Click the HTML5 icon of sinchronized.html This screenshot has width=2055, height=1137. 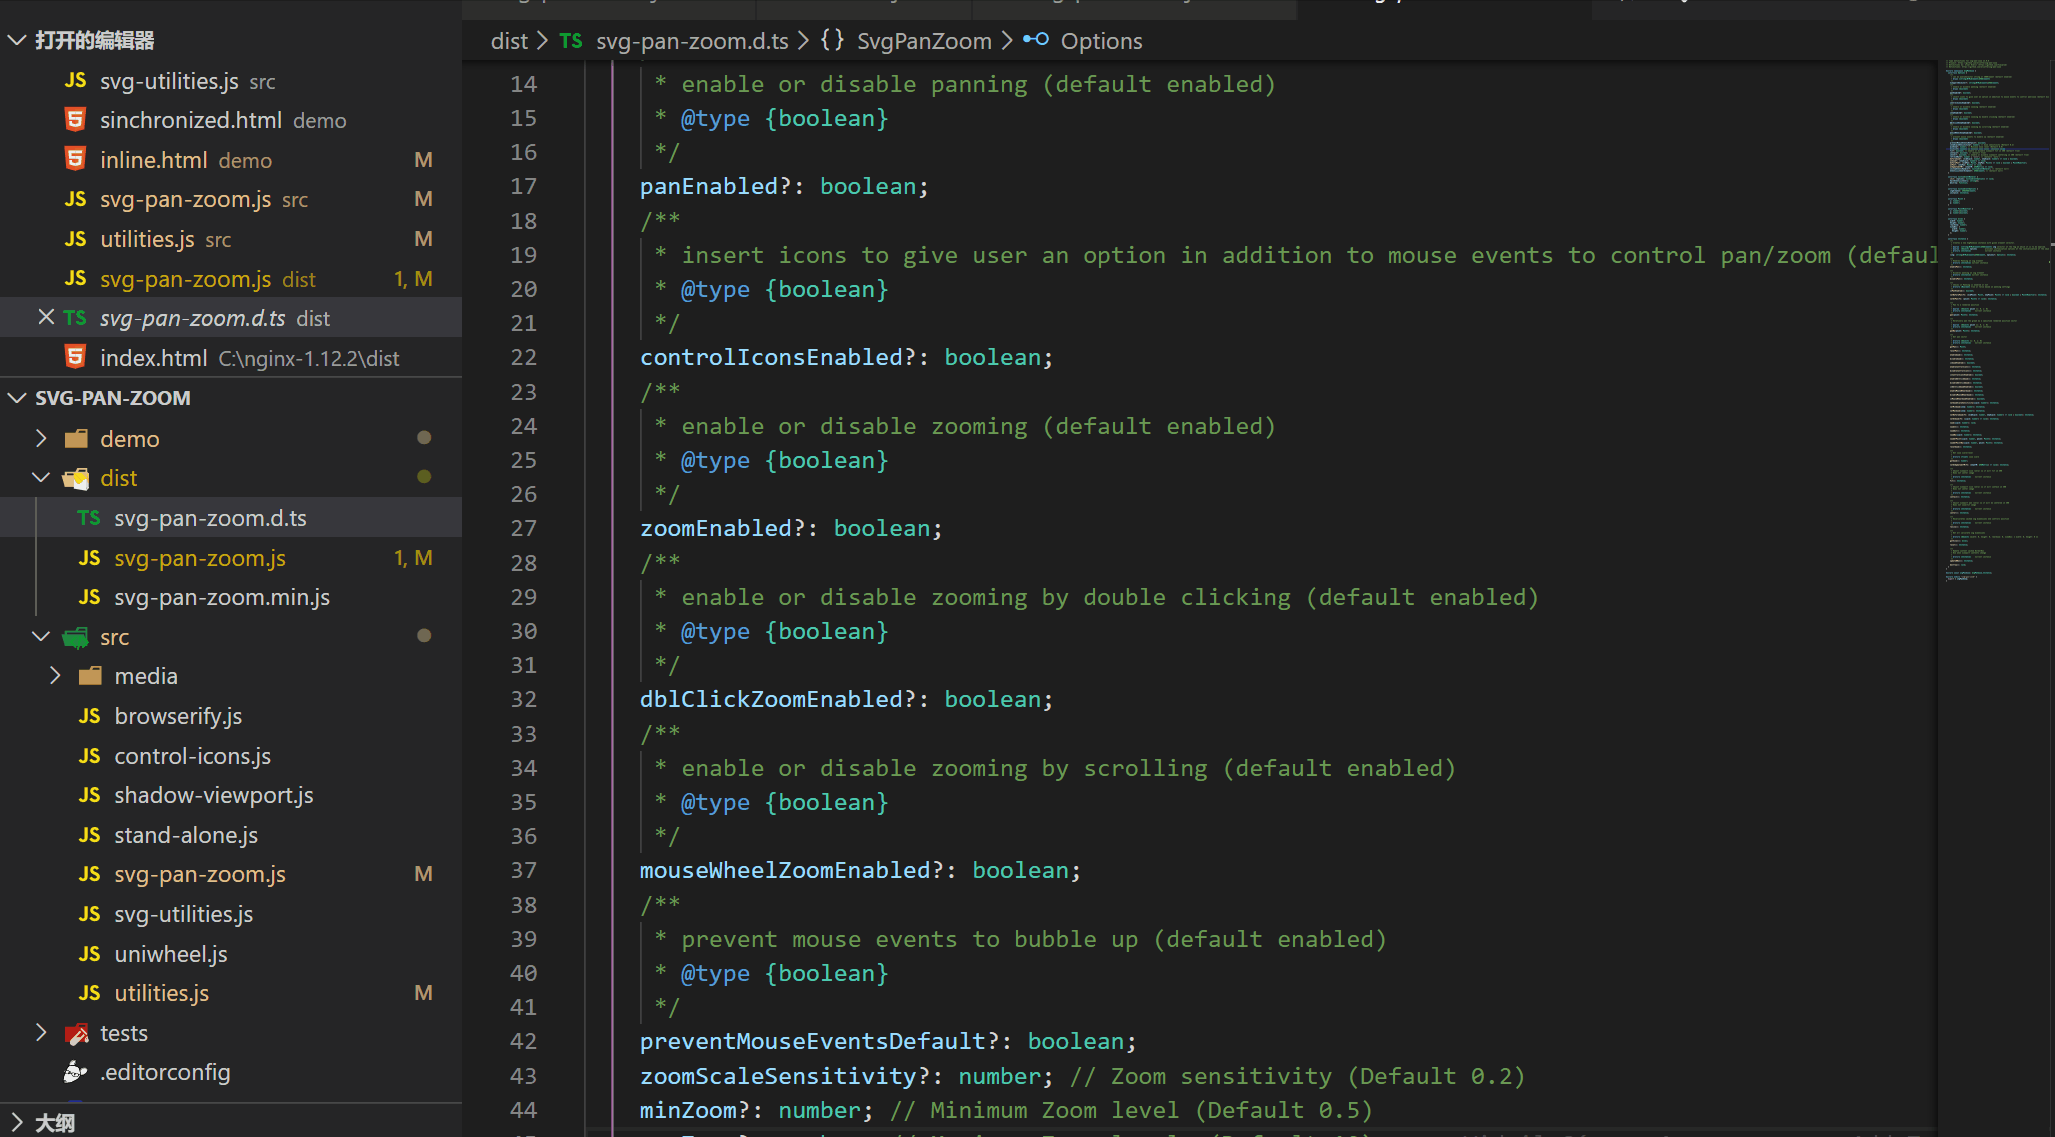click(x=75, y=120)
